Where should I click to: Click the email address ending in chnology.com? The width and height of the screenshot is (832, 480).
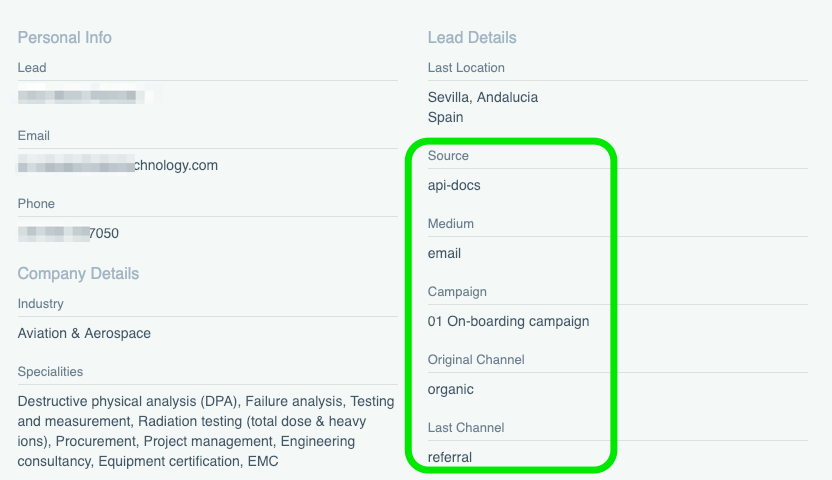tap(118, 165)
